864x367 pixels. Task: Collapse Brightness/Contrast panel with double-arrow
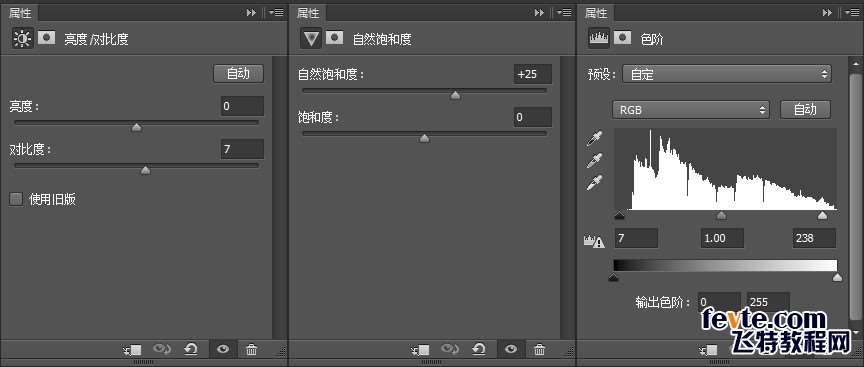point(251,12)
